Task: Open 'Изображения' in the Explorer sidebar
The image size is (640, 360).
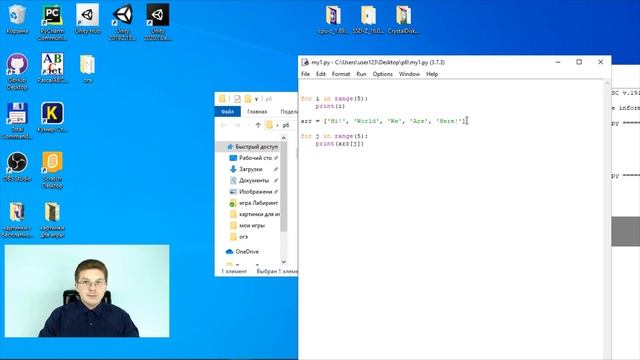Action: (254, 191)
